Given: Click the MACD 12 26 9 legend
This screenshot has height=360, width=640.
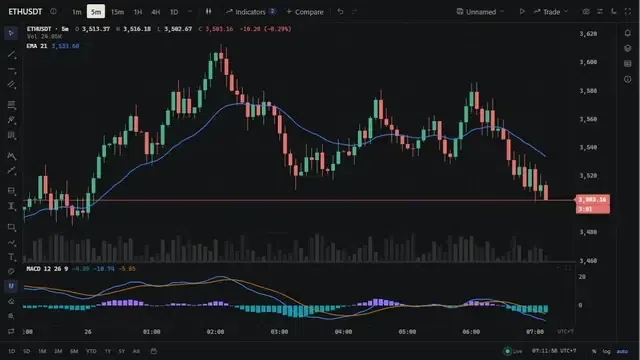Looking at the screenshot, I should pyautogui.click(x=81, y=269).
